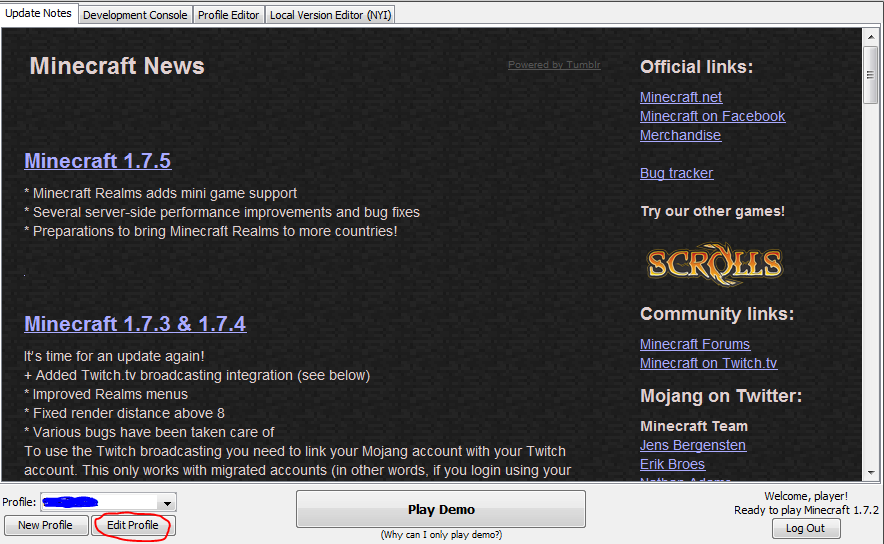Viewport: 884px width, 544px height.
Task: Click the "Fixed render distance above 8" line
Action: (125, 414)
